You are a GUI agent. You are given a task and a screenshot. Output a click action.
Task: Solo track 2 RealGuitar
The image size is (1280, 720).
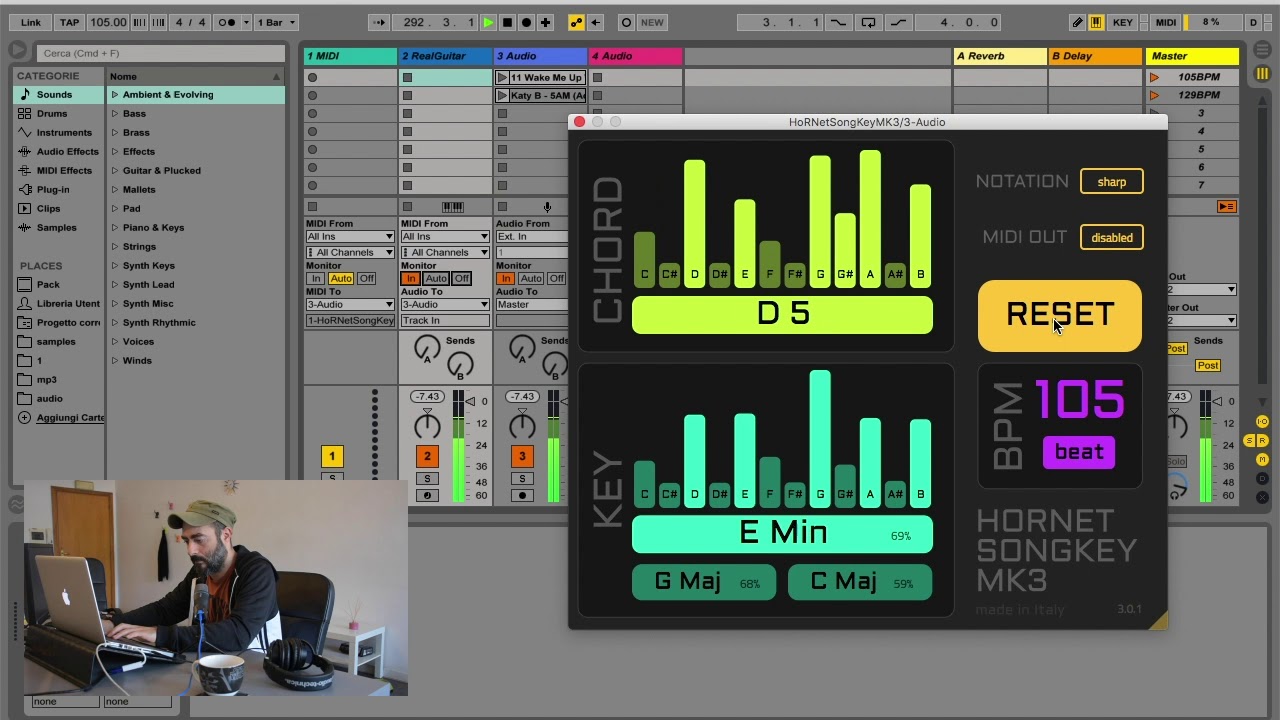pyautogui.click(x=427, y=479)
